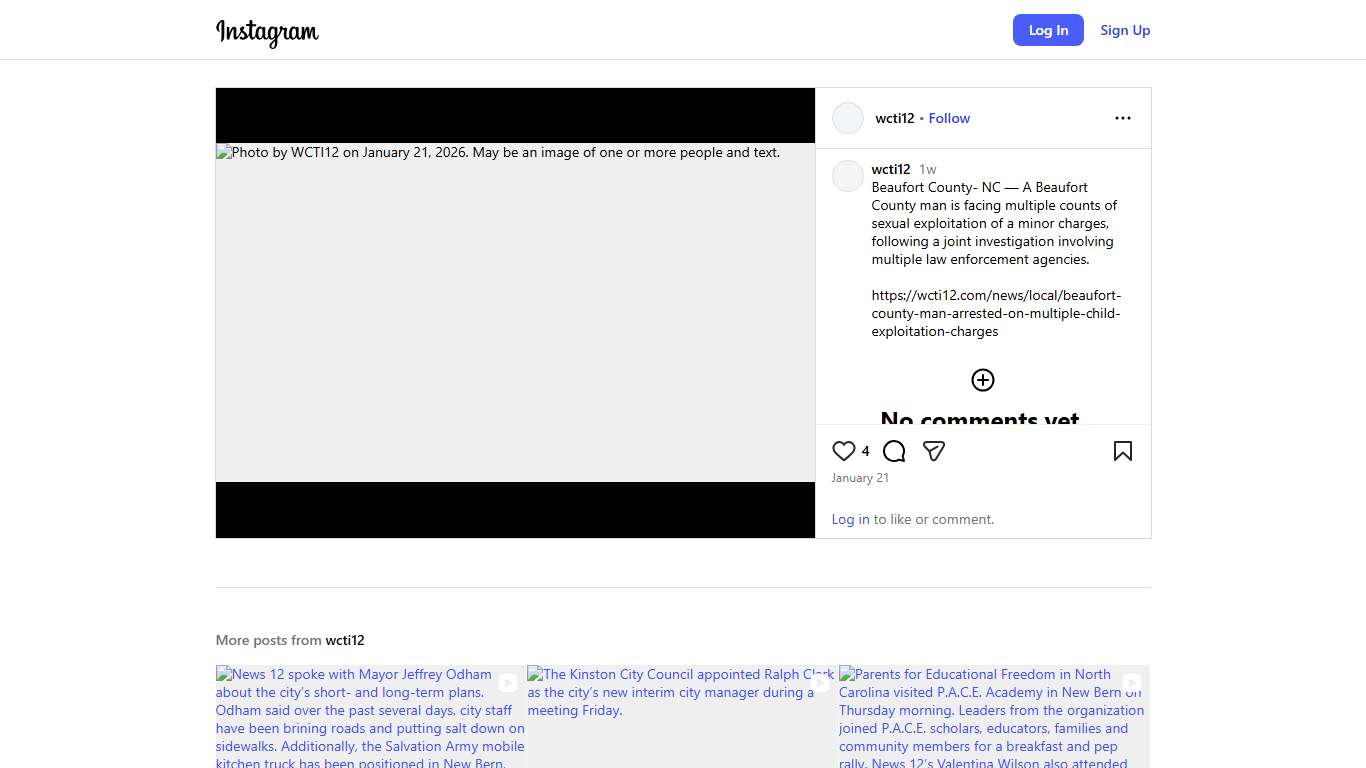Click the heart Like icon
This screenshot has width=1366, height=768.
(844, 451)
